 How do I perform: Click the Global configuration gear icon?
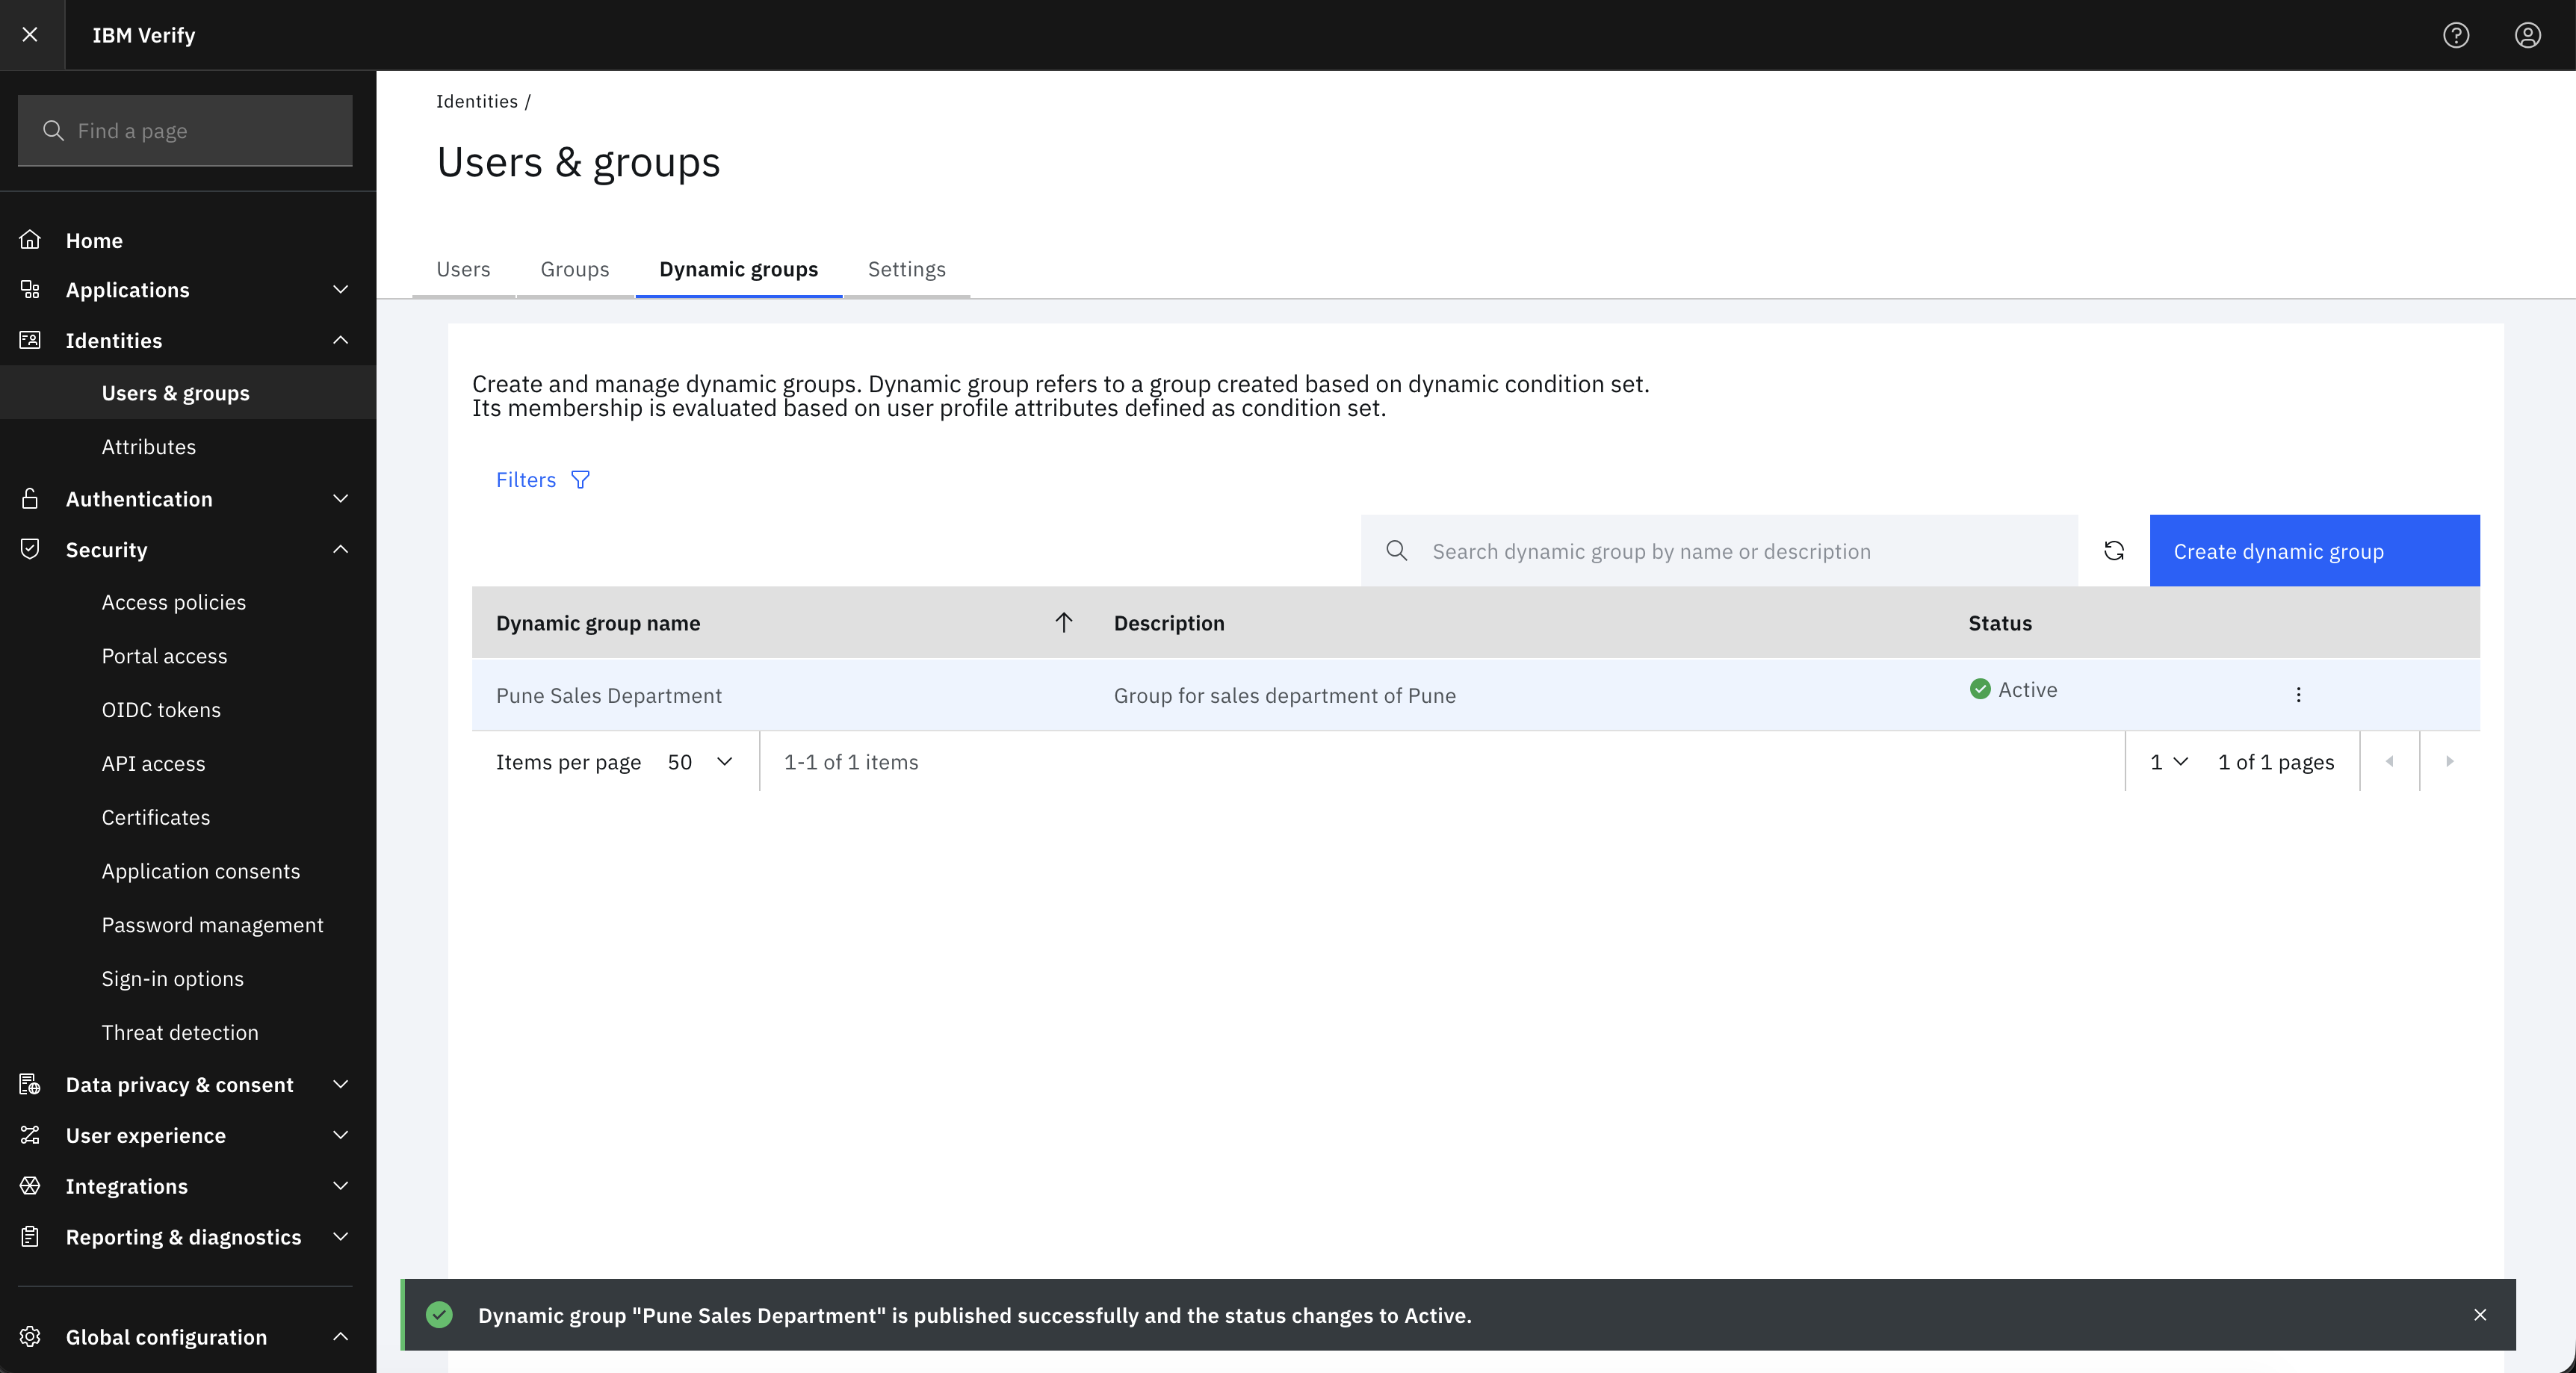30,1337
